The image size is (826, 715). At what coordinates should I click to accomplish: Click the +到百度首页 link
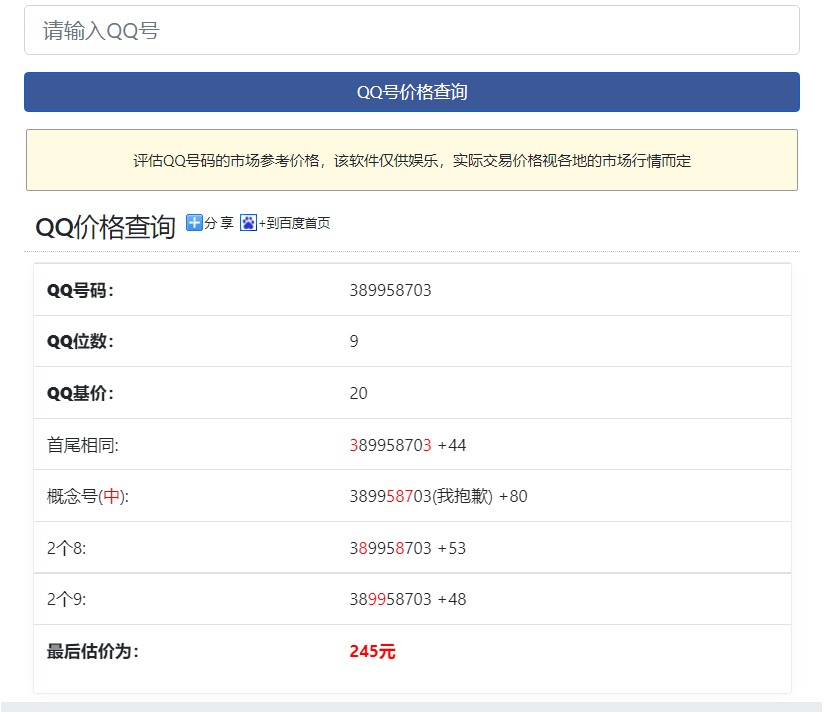pyautogui.click(x=294, y=223)
